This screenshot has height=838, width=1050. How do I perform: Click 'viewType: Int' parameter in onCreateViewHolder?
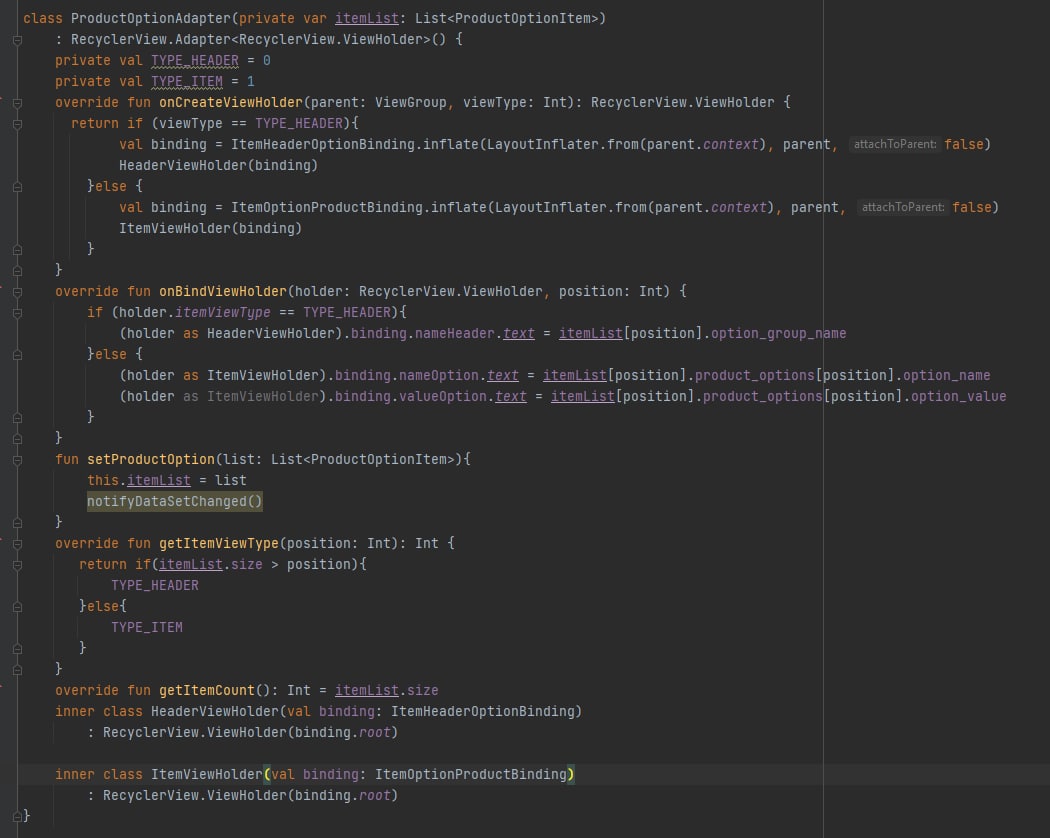click(x=515, y=102)
